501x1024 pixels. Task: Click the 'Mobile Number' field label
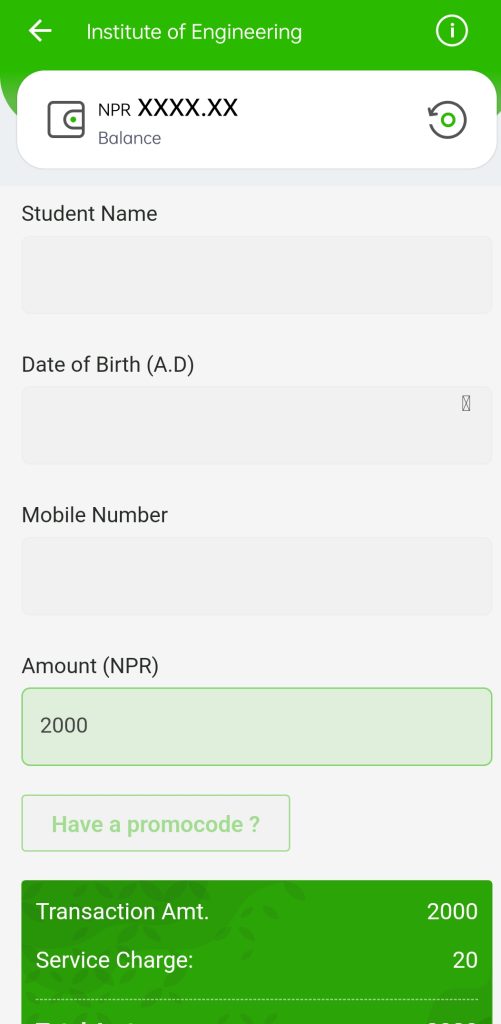click(x=95, y=515)
